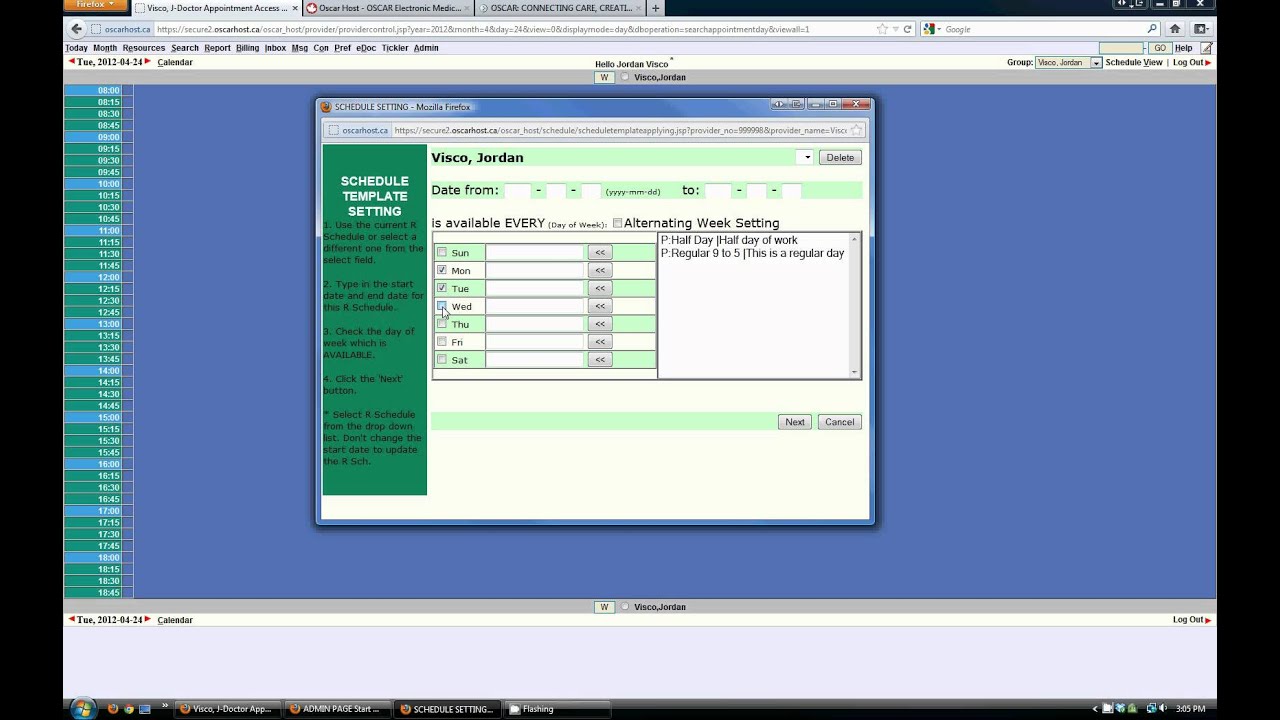This screenshot has width=1280, height=720.
Task: Uncheck the Mon availability checkbox
Action: (442, 270)
